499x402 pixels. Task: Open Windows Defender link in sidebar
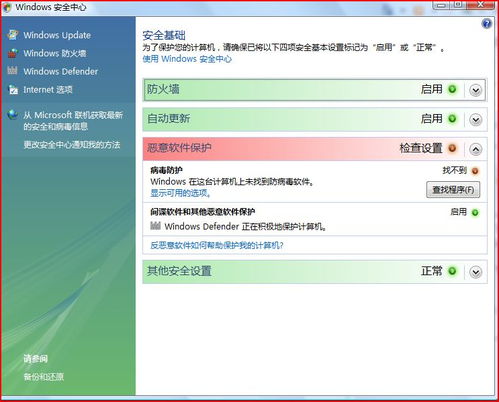61,71
